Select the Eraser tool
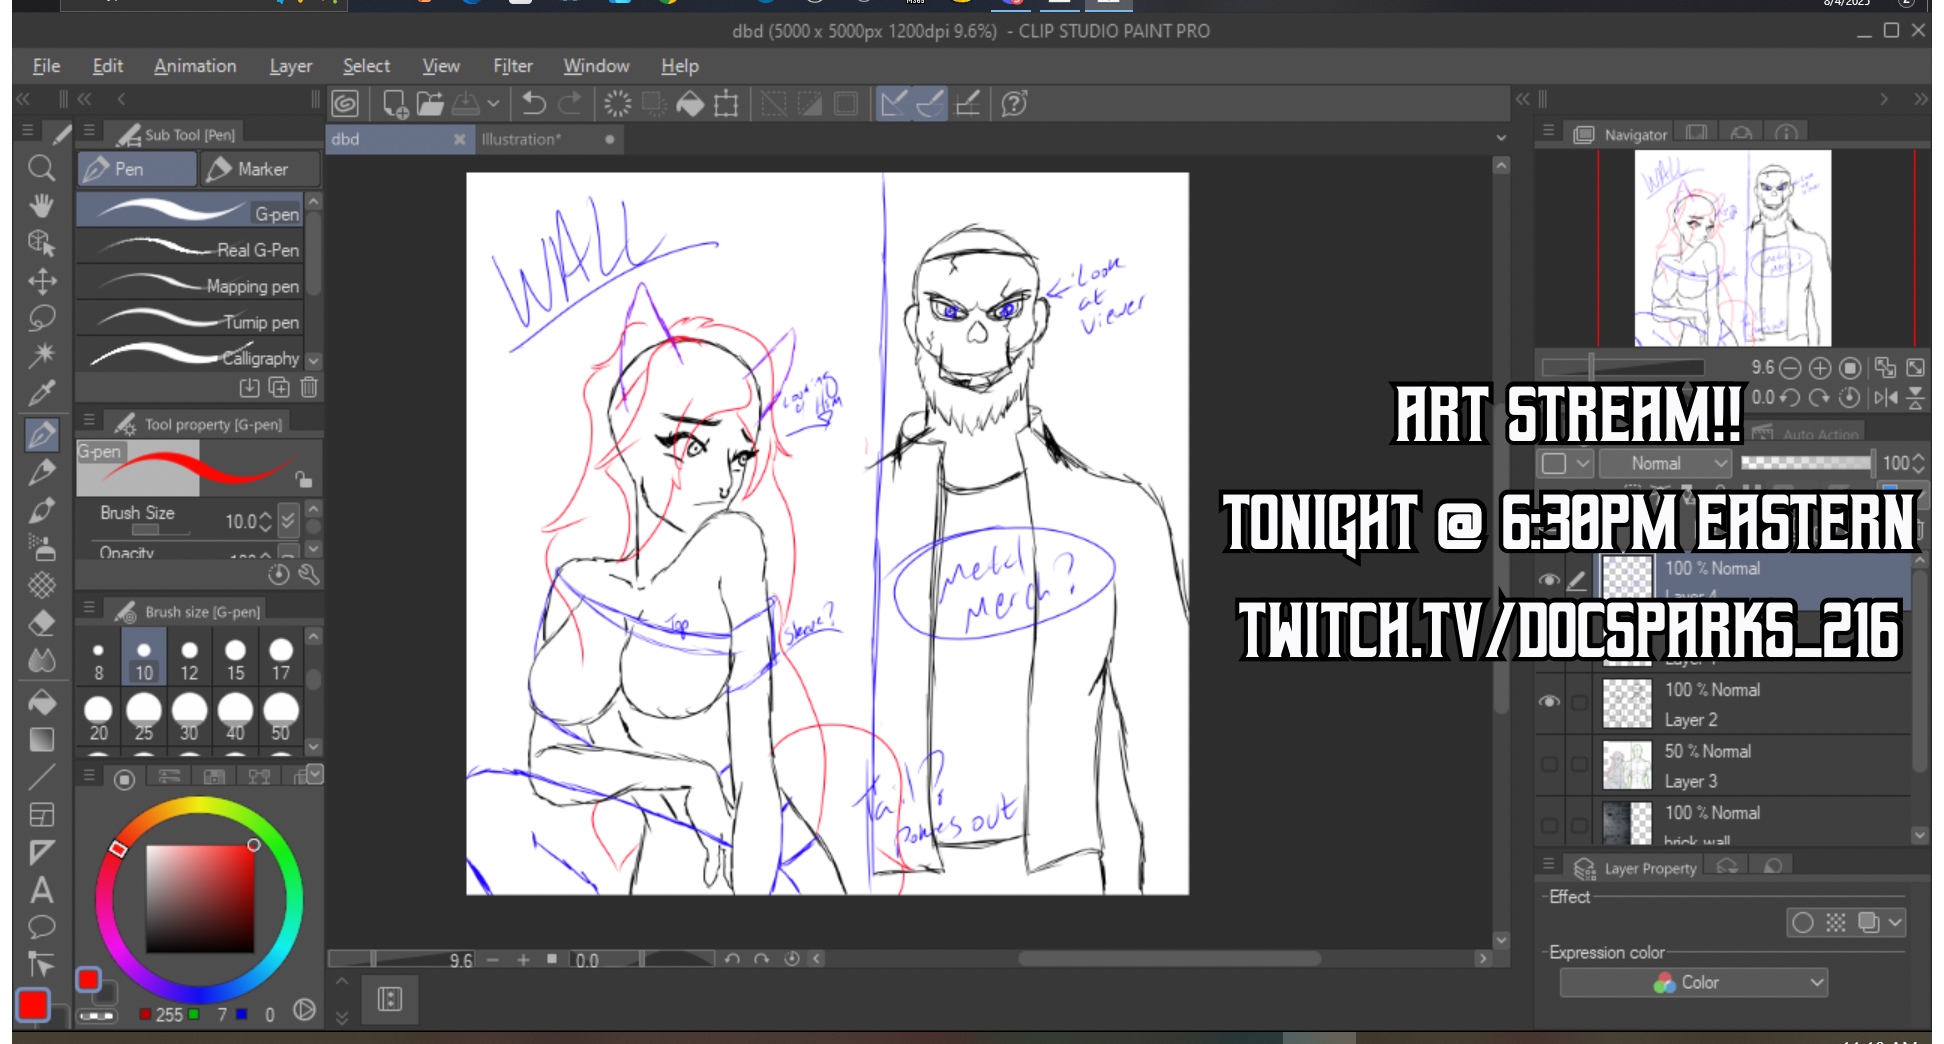This screenshot has height=1044, width=1944. coord(41,623)
